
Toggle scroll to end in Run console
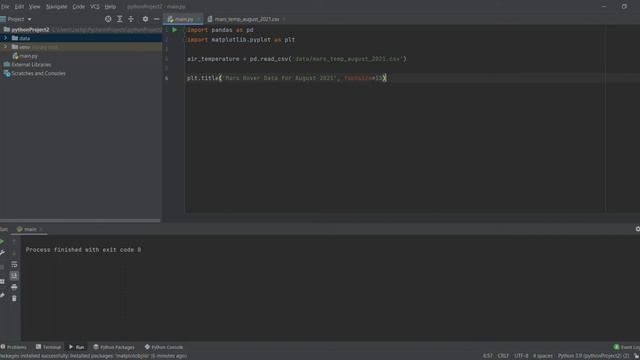pos(14,276)
